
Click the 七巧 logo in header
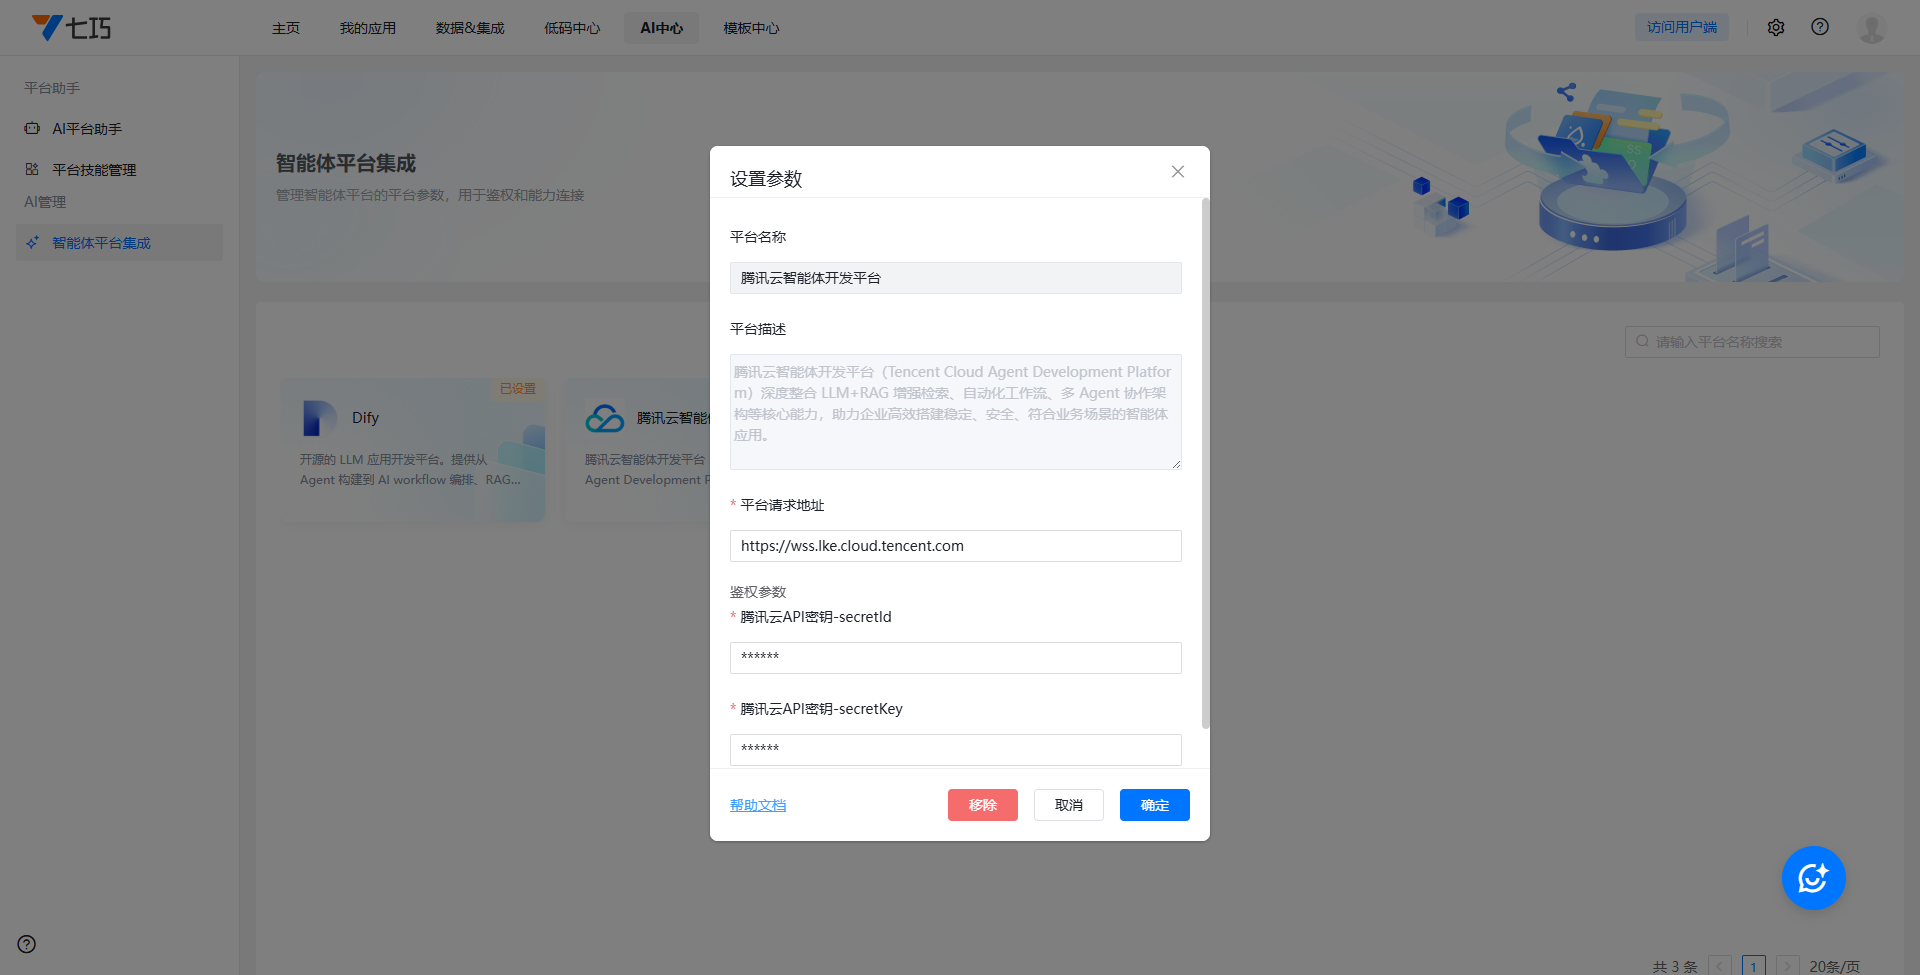coord(71,27)
